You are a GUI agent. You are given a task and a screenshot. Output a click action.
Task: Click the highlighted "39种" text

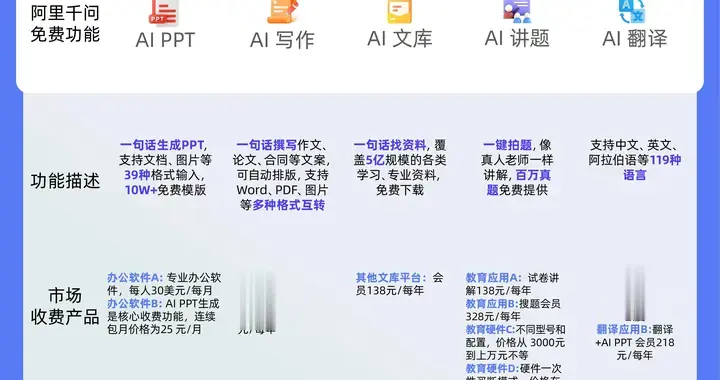coord(137,175)
